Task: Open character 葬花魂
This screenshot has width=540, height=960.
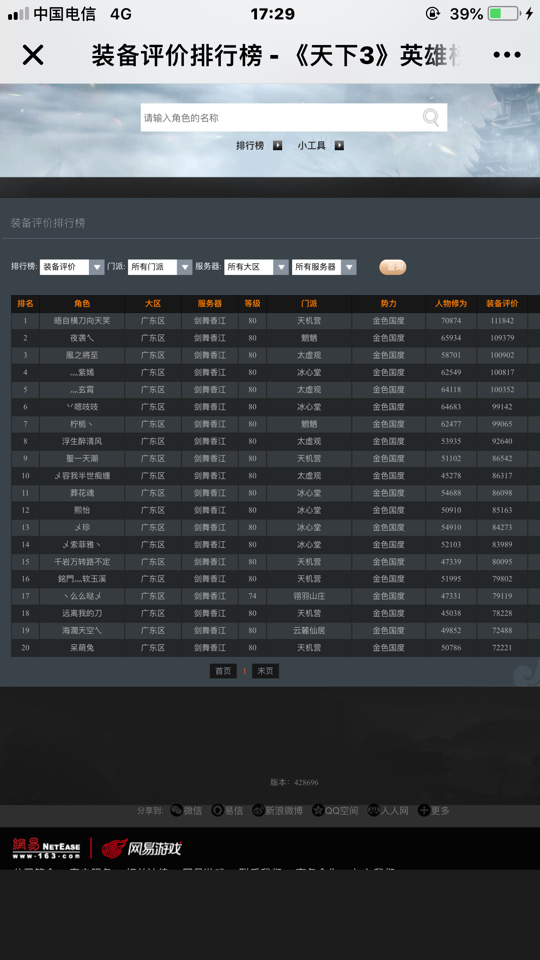Action: pos(82,493)
